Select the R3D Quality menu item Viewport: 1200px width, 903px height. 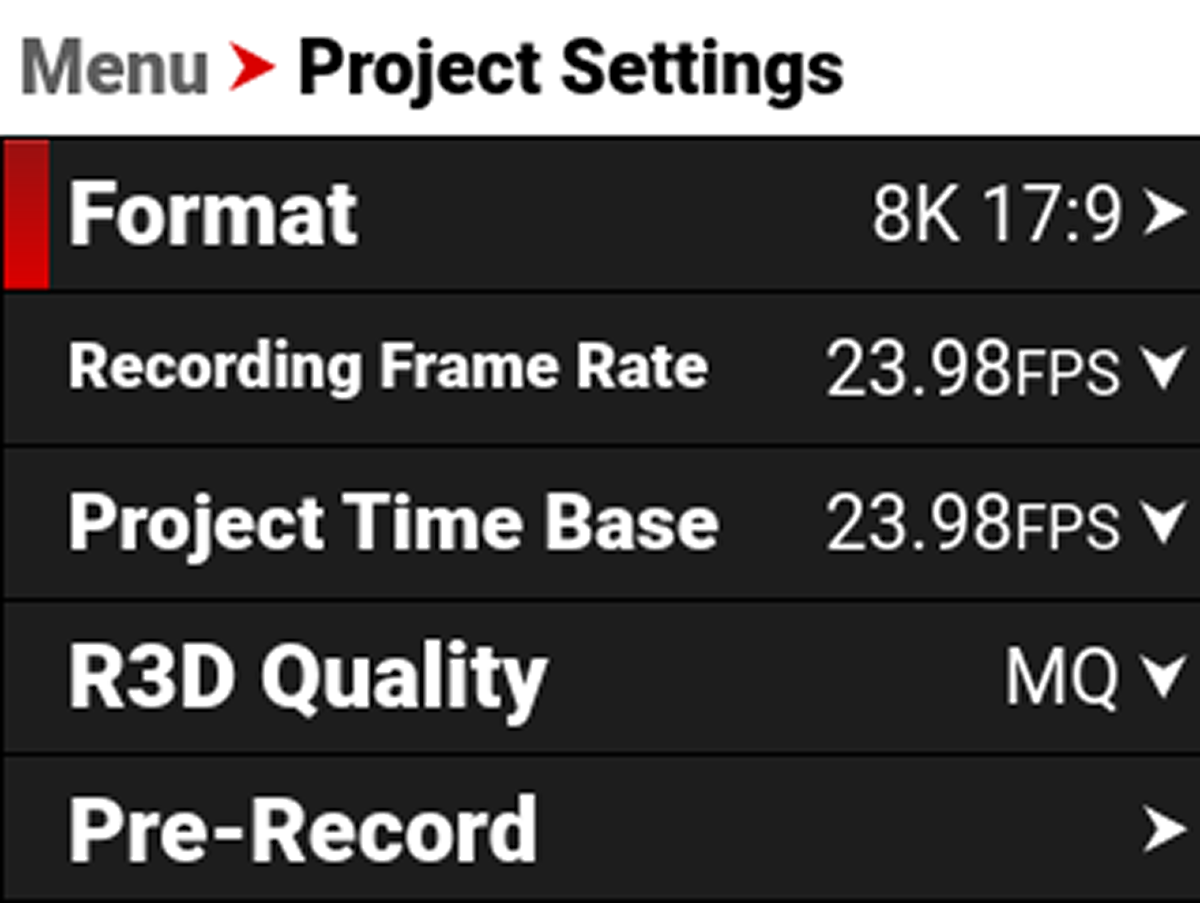click(307, 679)
